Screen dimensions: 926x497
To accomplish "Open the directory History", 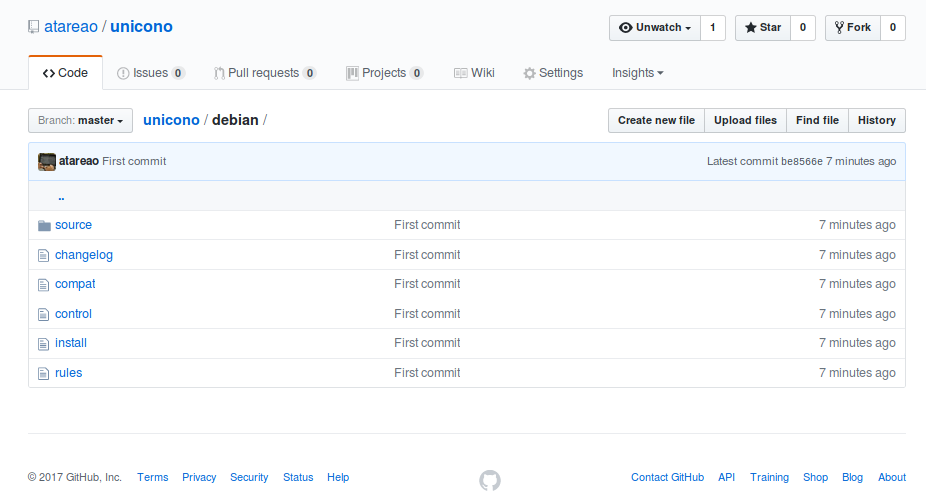I will pyautogui.click(x=877, y=120).
